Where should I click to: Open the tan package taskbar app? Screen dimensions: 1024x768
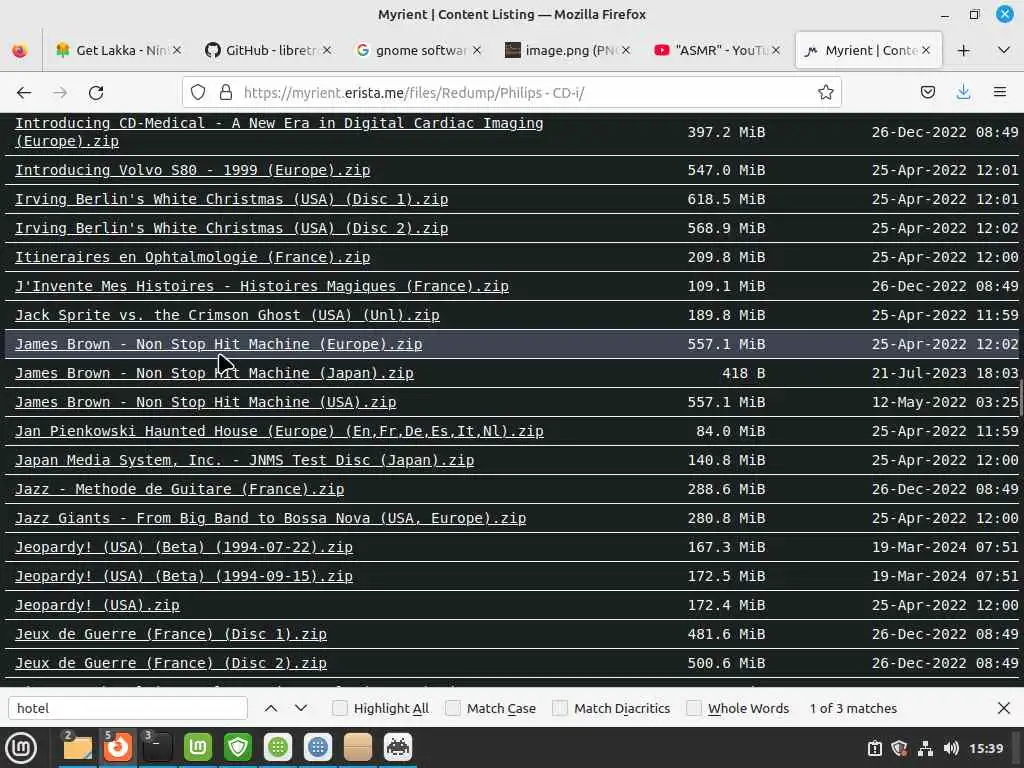click(x=358, y=747)
